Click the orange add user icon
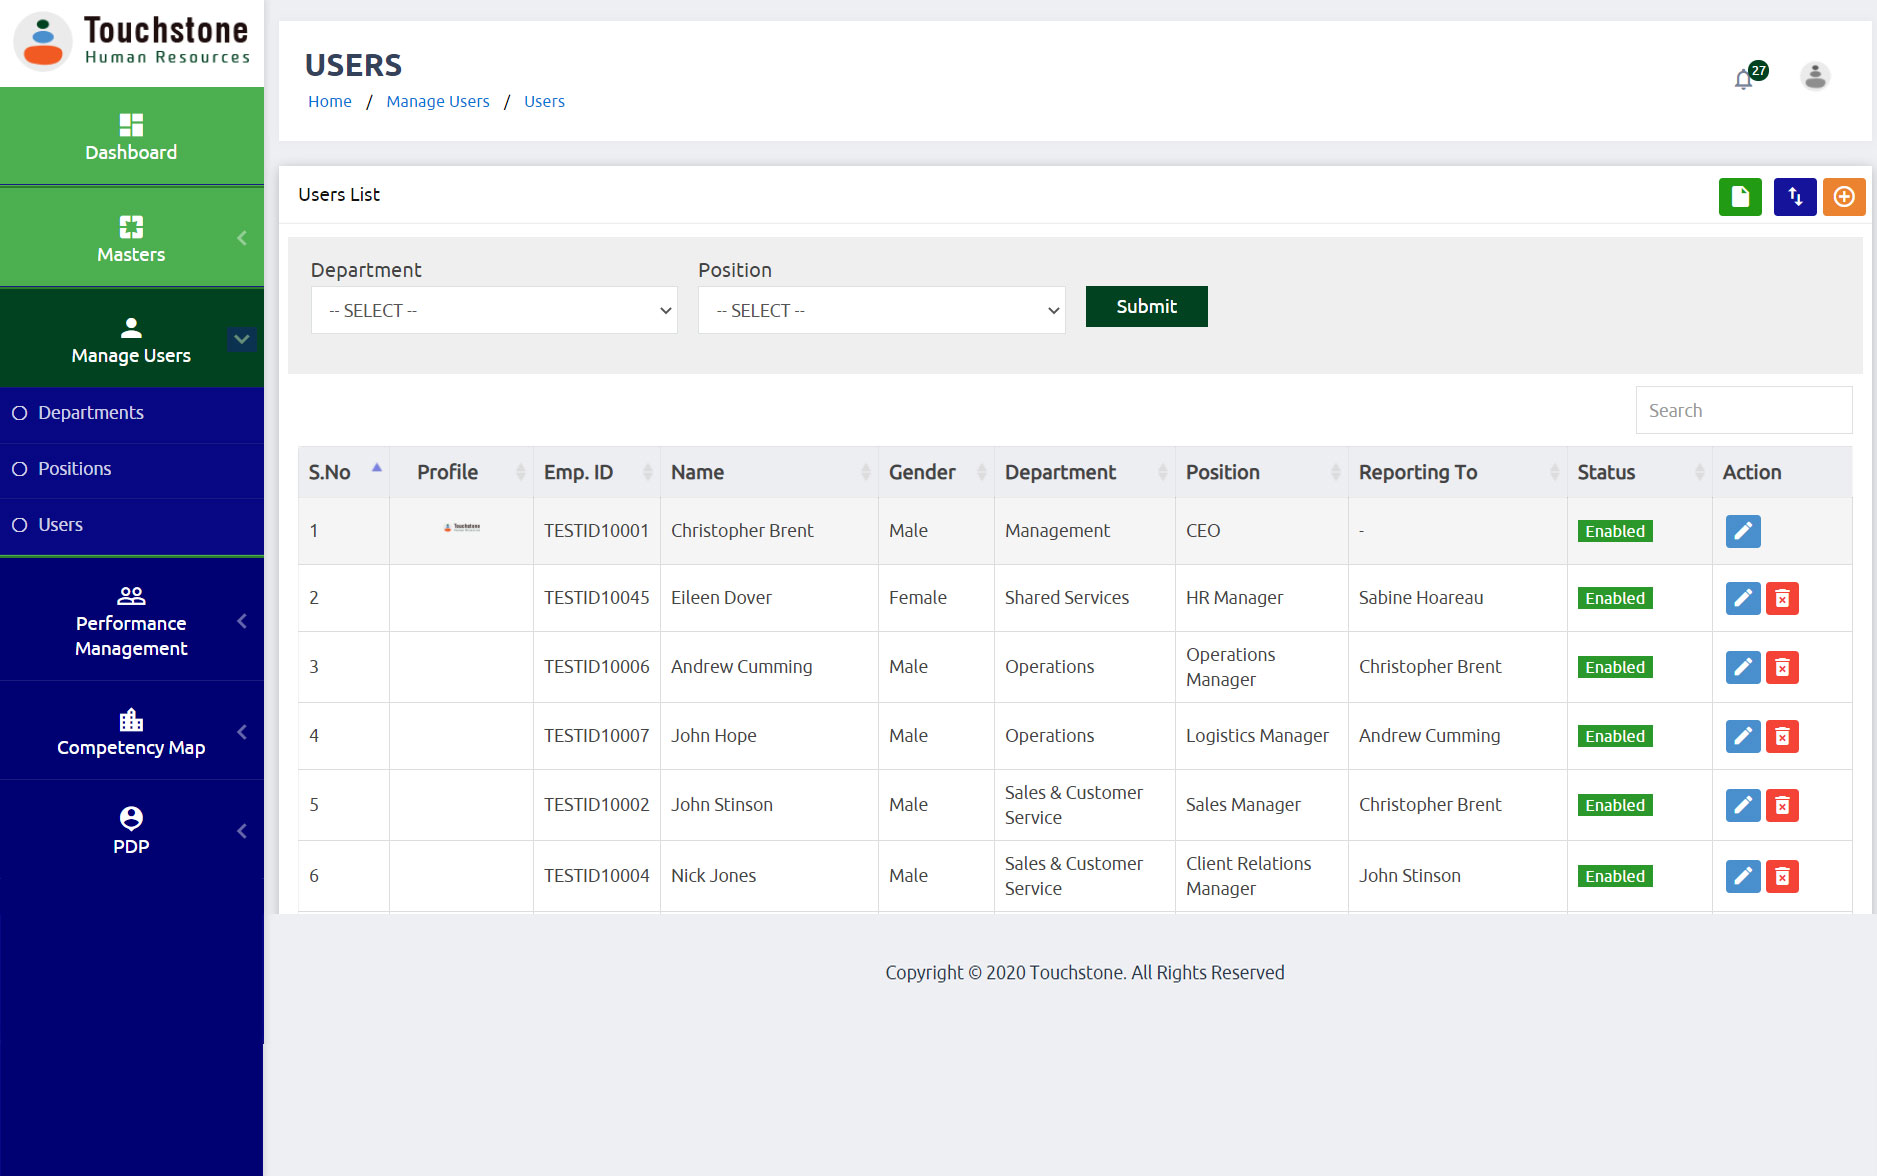The height and width of the screenshot is (1176, 1877). point(1843,197)
